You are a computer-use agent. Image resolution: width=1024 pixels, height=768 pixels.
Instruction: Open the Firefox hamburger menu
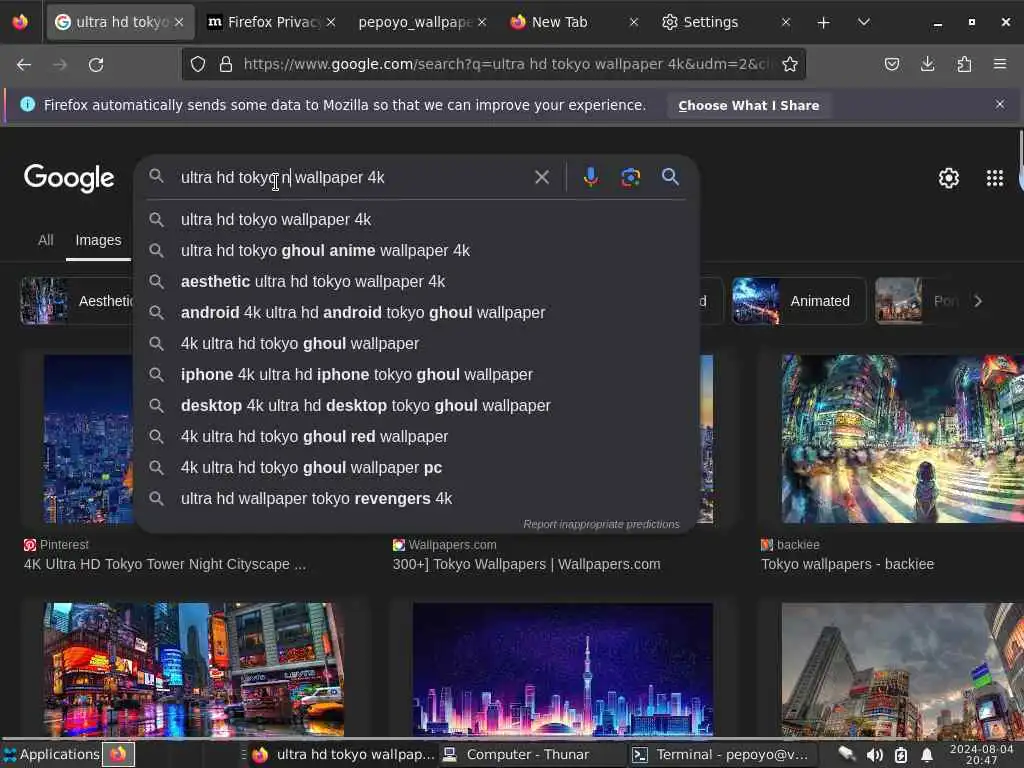1000,64
